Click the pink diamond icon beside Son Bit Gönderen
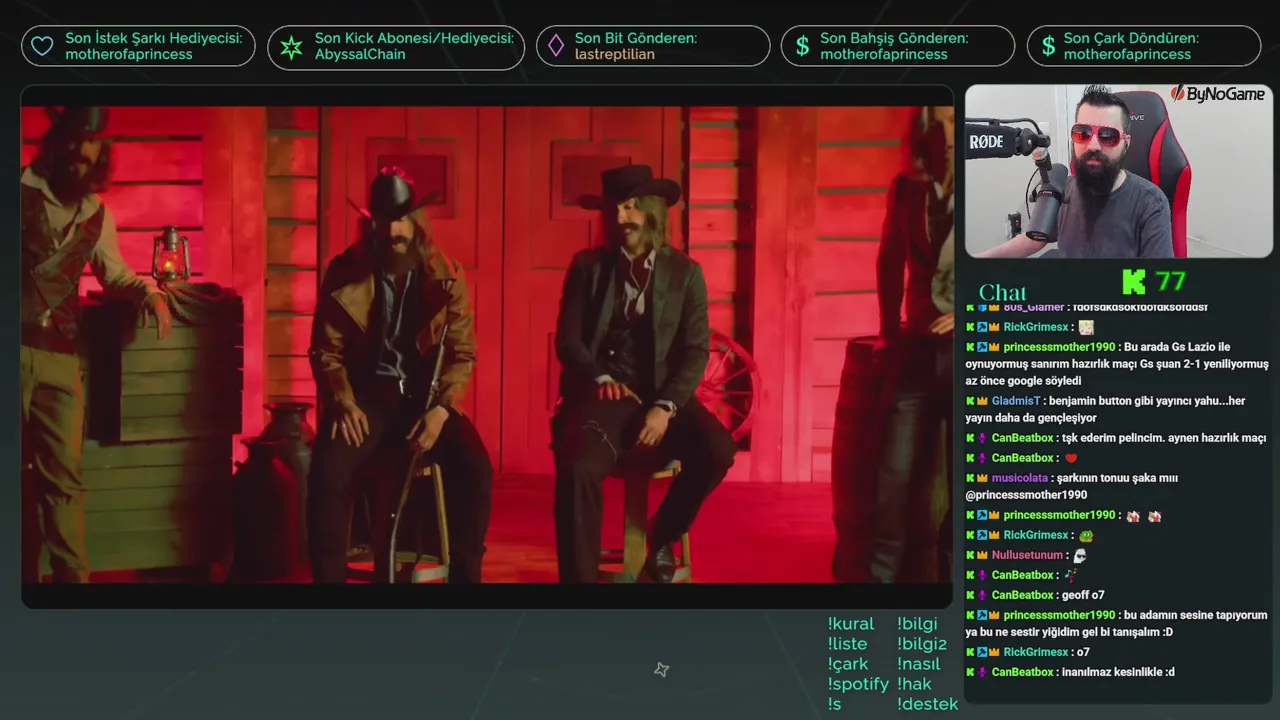 point(555,46)
